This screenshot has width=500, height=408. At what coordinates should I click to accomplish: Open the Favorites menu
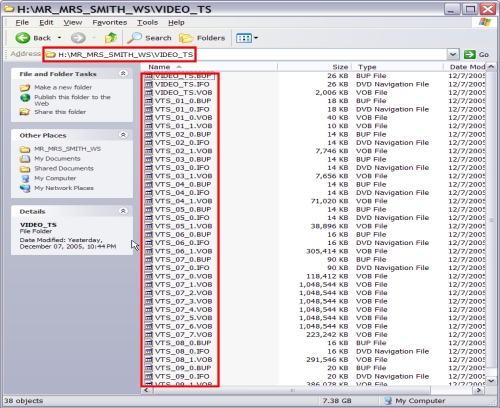[110, 23]
